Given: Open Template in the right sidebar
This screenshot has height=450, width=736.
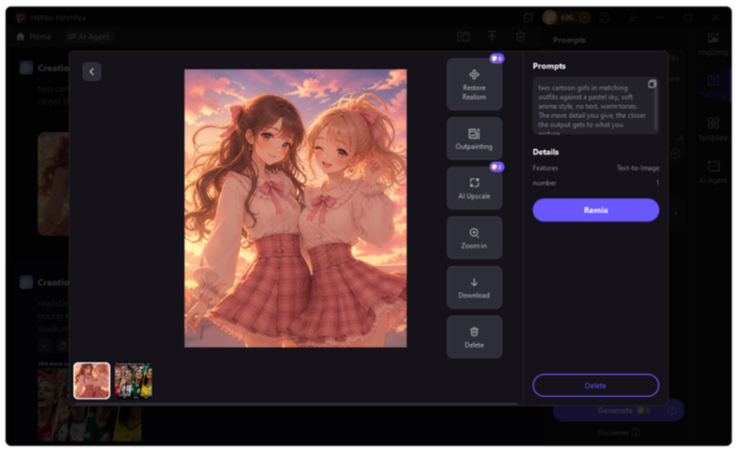Looking at the screenshot, I should 713,130.
